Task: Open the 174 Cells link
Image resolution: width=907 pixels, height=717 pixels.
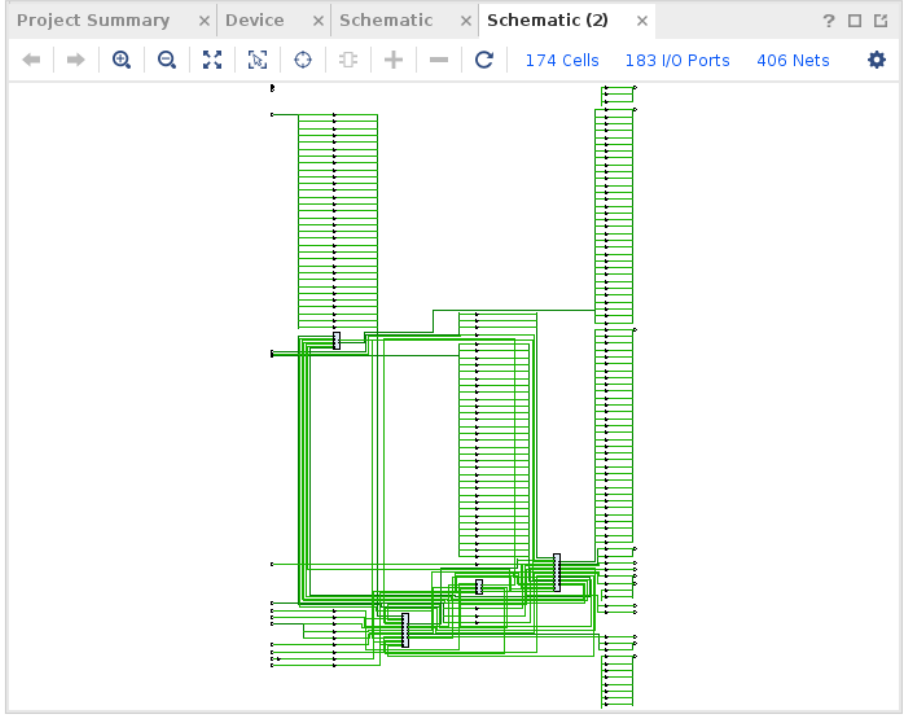Action: coord(562,60)
